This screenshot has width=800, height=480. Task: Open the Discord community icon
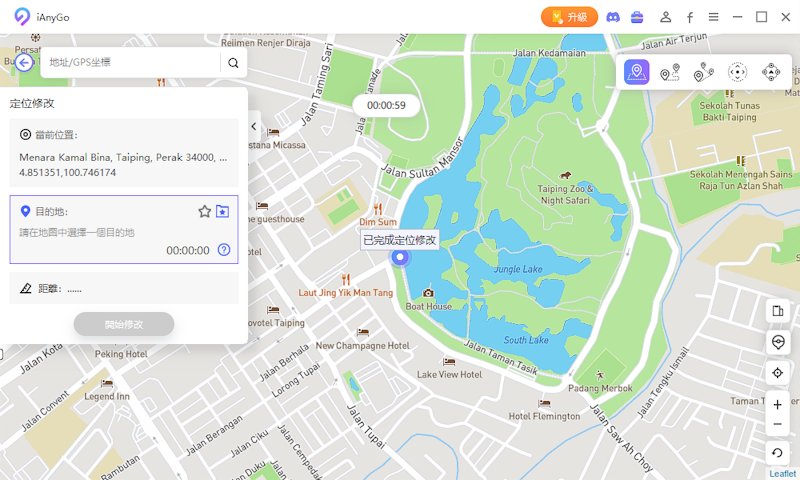pos(613,17)
